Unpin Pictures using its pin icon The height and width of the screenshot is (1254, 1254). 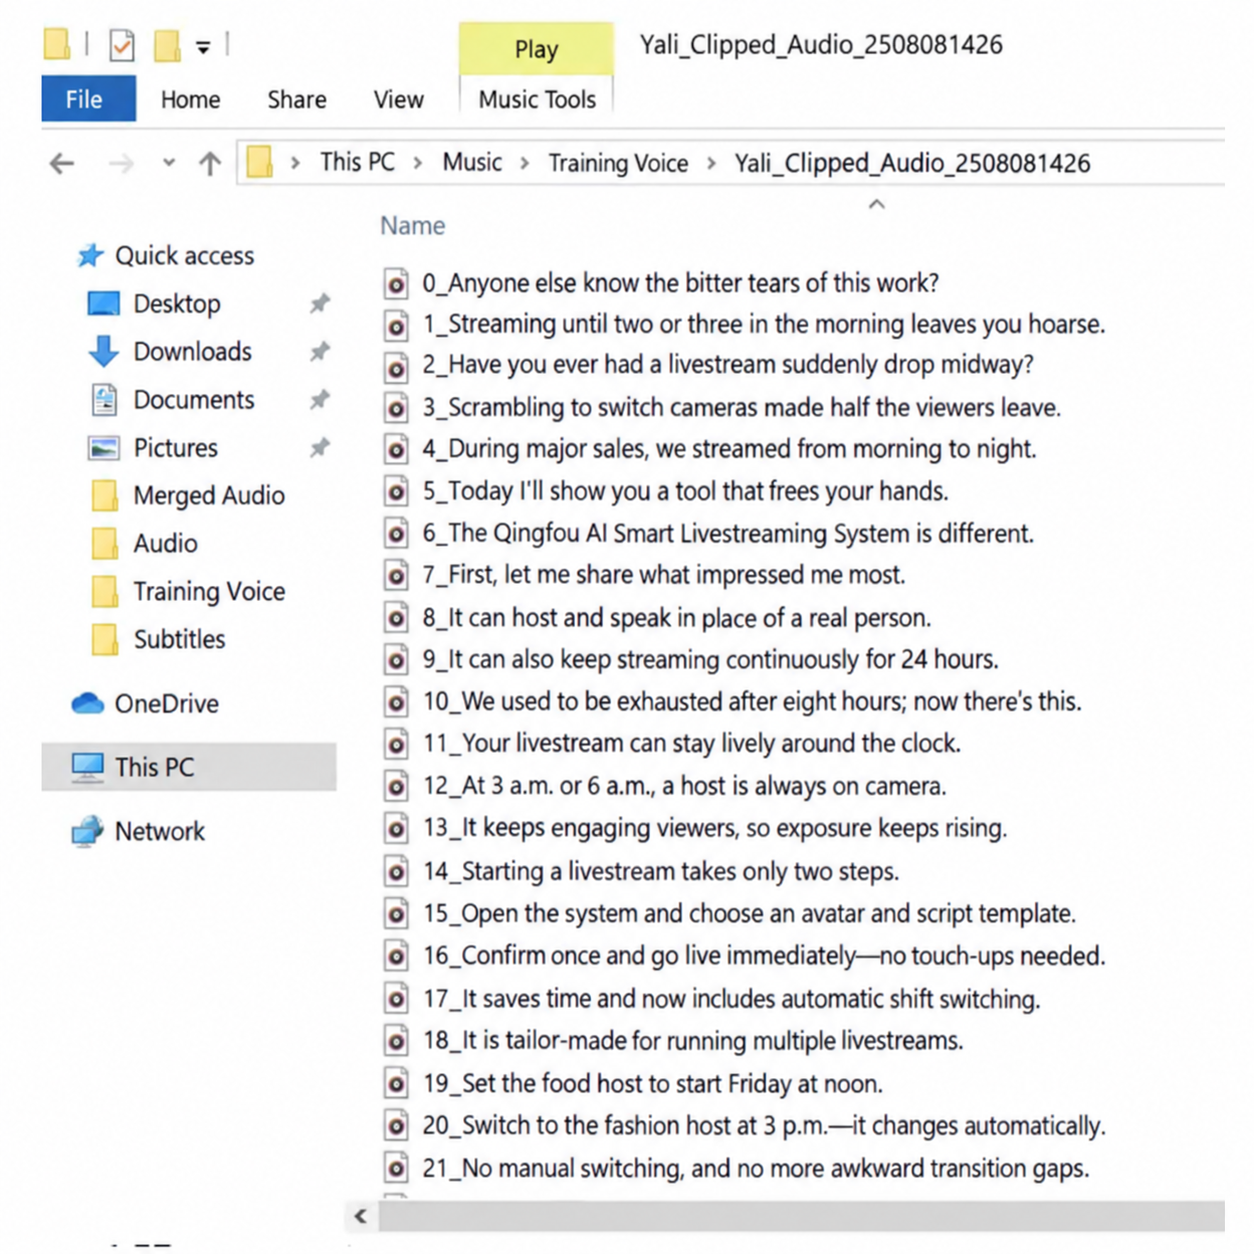tap(319, 447)
